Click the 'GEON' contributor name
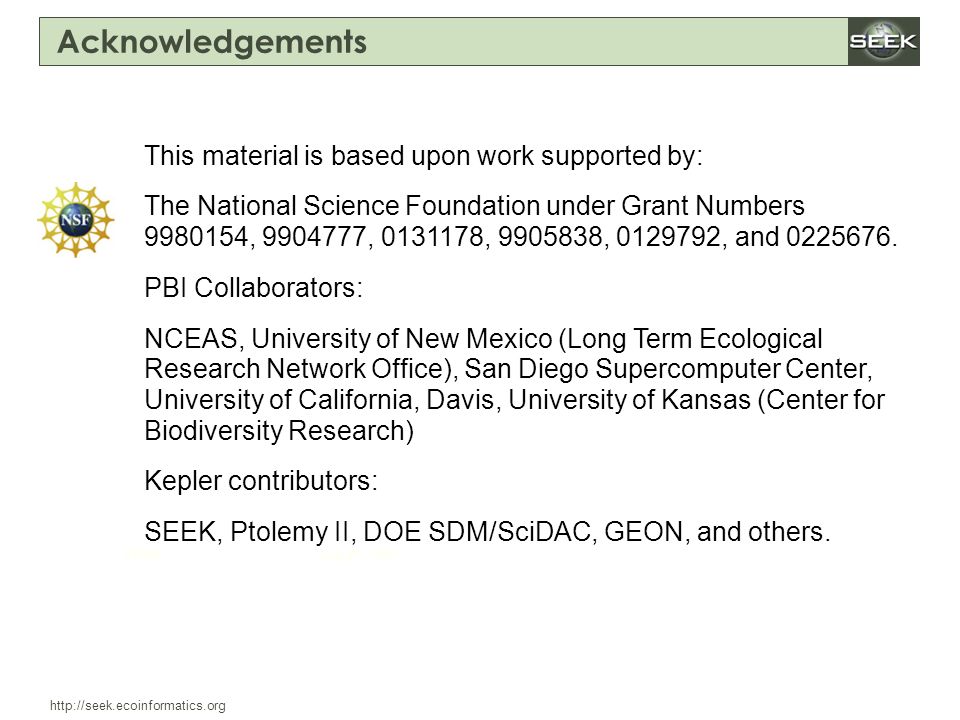The height and width of the screenshot is (720, 960). (x=643, y=531)
